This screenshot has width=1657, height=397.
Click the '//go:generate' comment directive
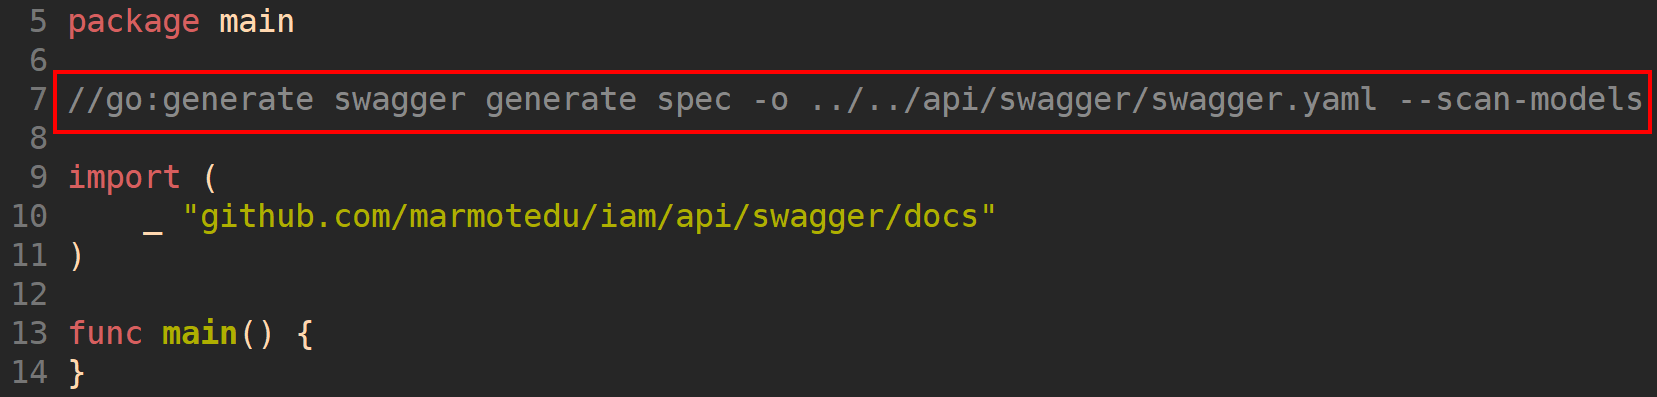click(x=191, y=100)
